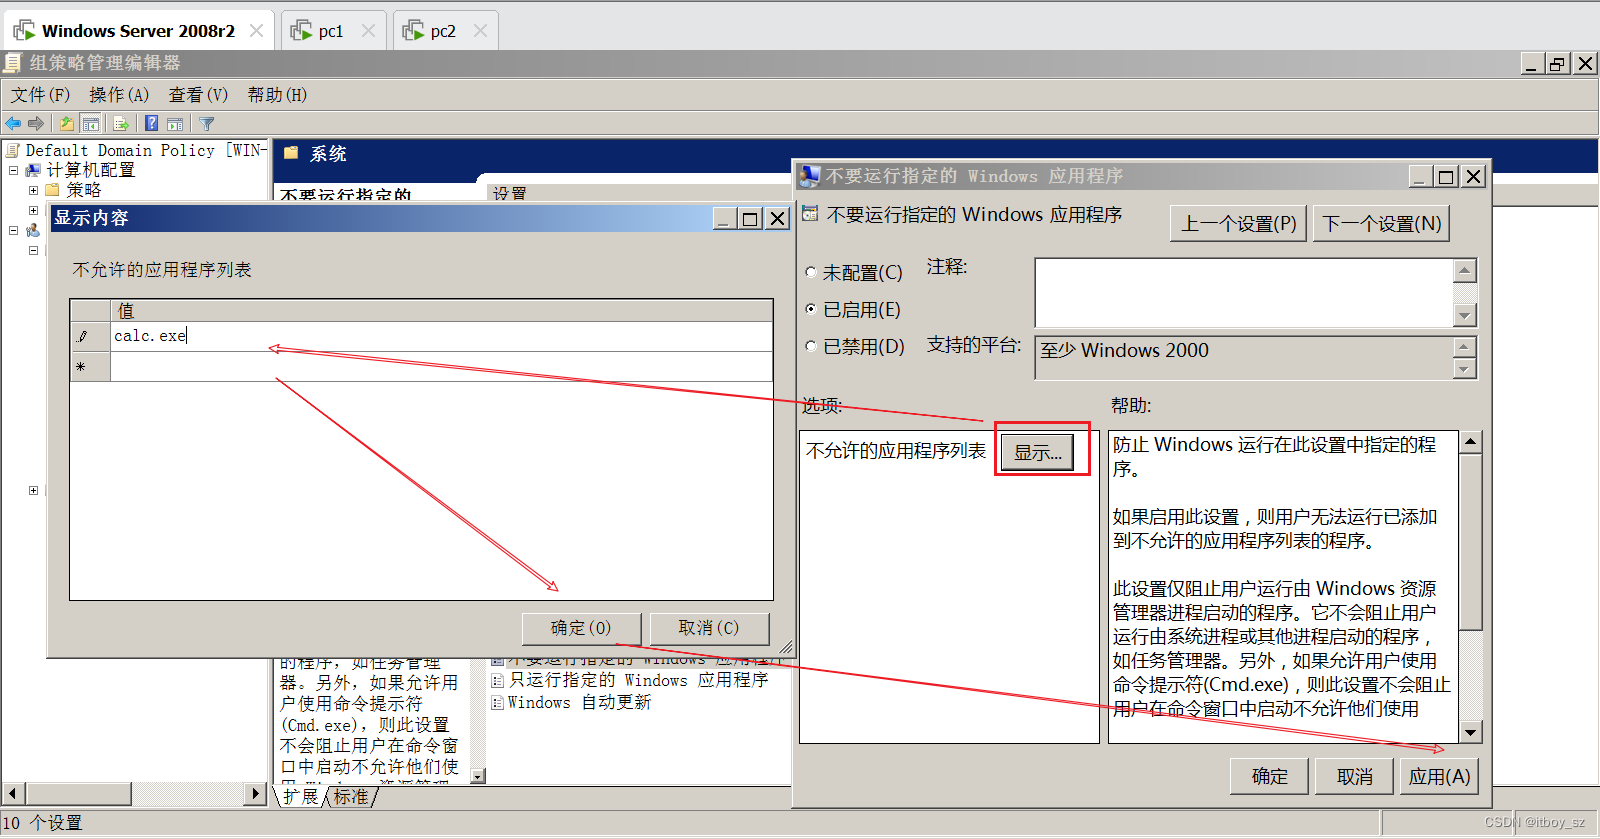Click the Up One Level folder icon

(66, 123)
